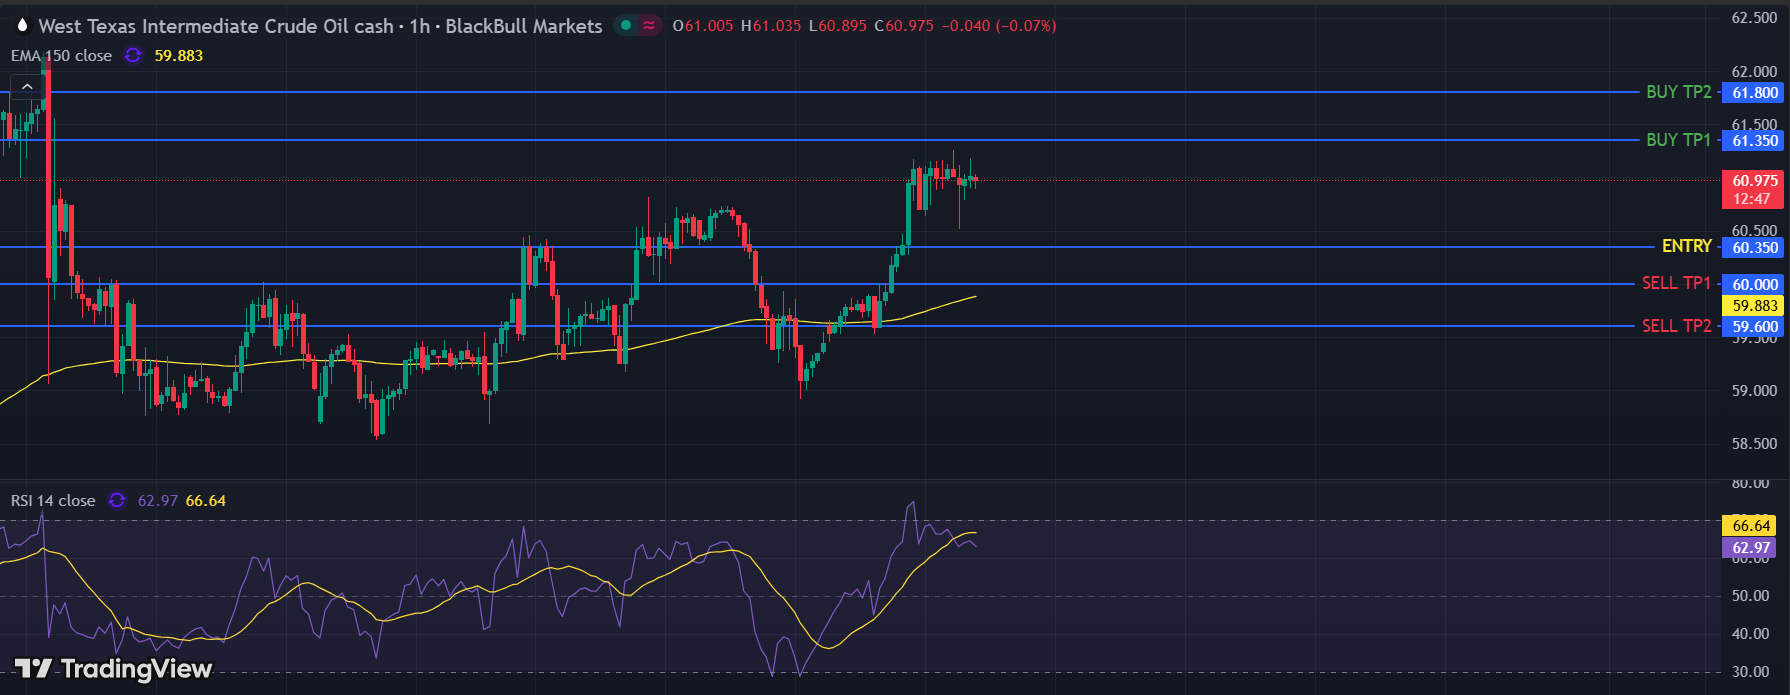Select the SELL TP1 line label
The image size is (1790, 695).
(x=1676, y=283)
